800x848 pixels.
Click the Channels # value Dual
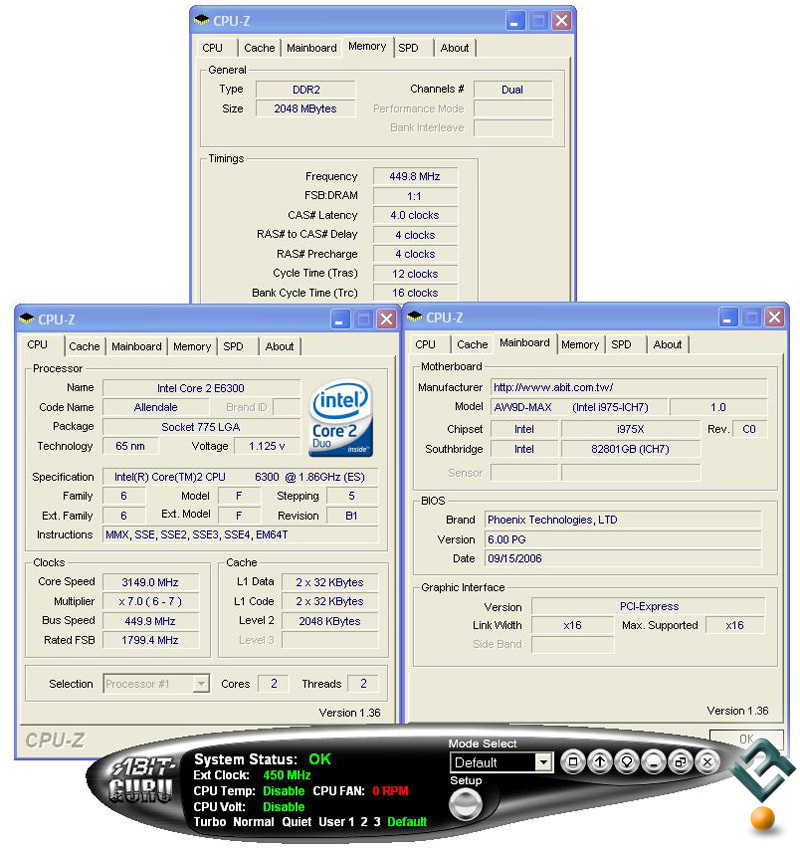tap(512, 90)
